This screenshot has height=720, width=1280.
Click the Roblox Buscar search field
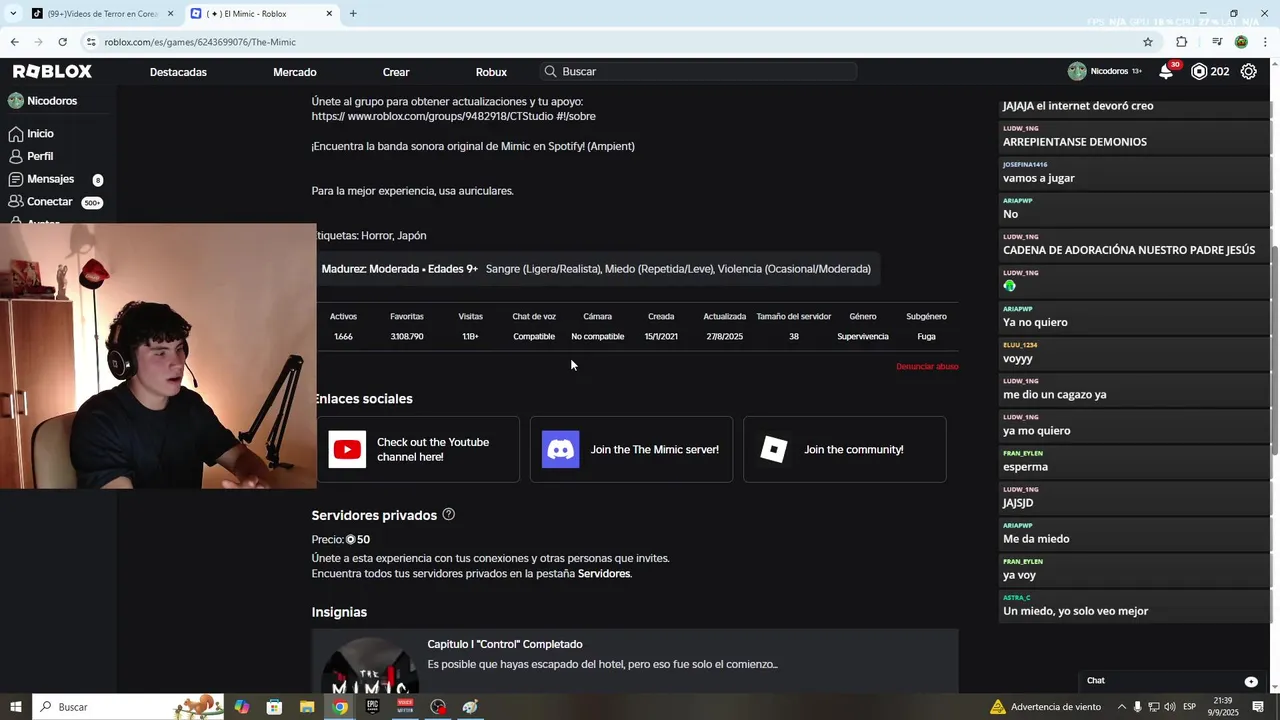(x=698, y=72)
